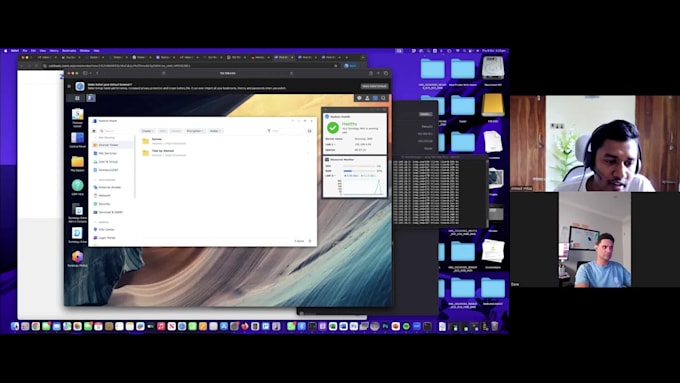
Task: Open the Bookmarks menu in menu bar
Action: coord(69,51)
